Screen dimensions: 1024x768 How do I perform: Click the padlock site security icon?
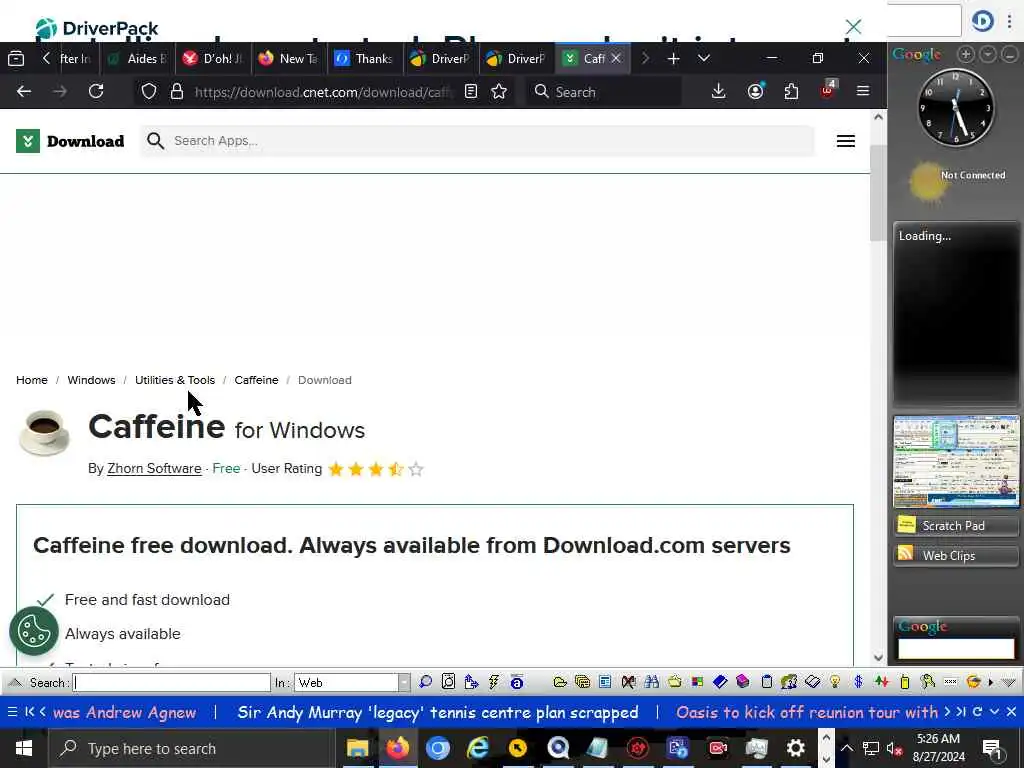click(x=176, y=91)
